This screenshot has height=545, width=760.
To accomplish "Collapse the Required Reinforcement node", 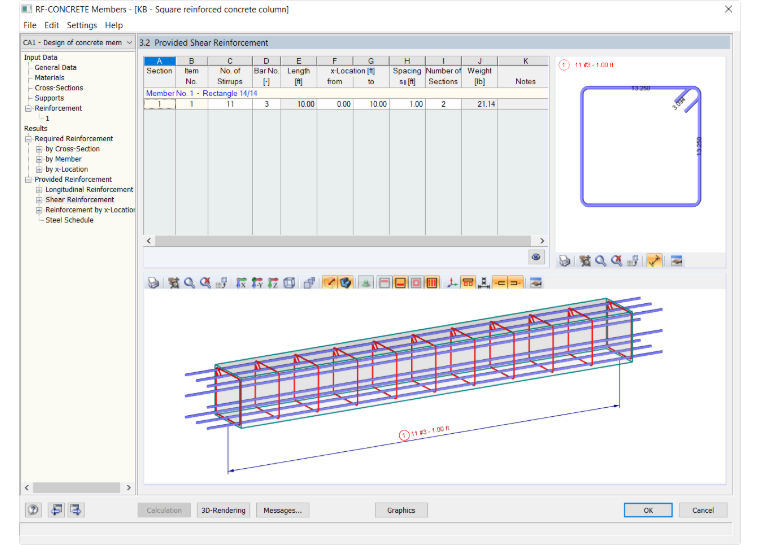I will tap(28, 139).
